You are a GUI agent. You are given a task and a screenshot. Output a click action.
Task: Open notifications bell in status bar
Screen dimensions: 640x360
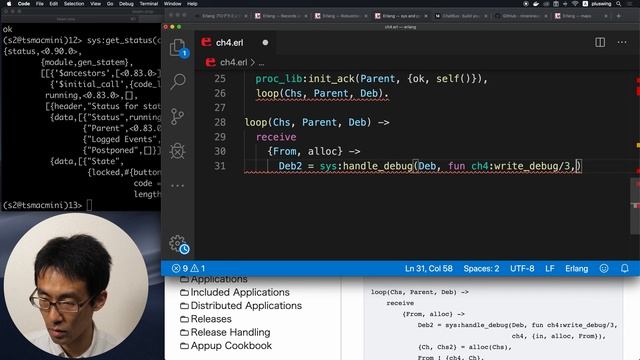(624, 268)
